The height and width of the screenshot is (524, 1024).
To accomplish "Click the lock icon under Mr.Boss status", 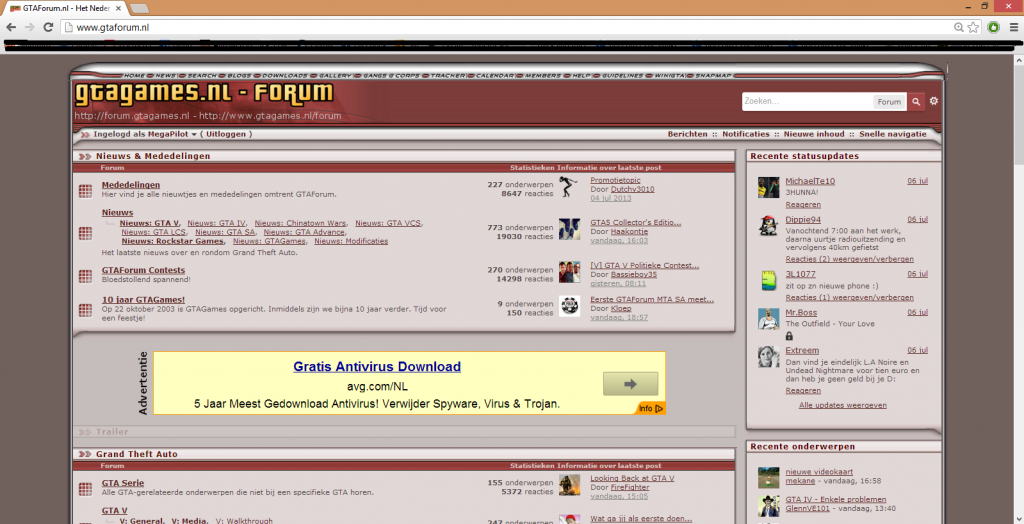I will (x=789, y=336).
